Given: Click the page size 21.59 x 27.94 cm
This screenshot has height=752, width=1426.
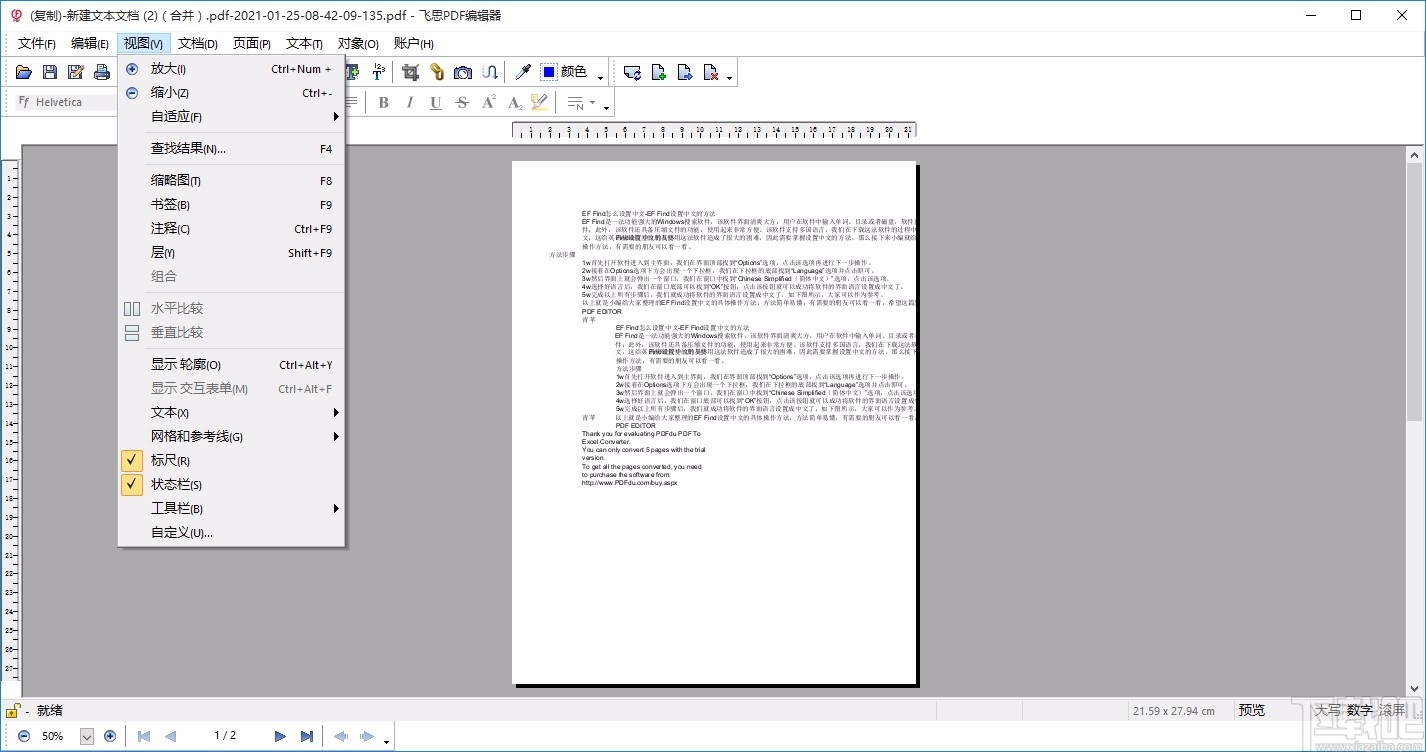Looking at the screenshot, I should (x=1174, y=711).
